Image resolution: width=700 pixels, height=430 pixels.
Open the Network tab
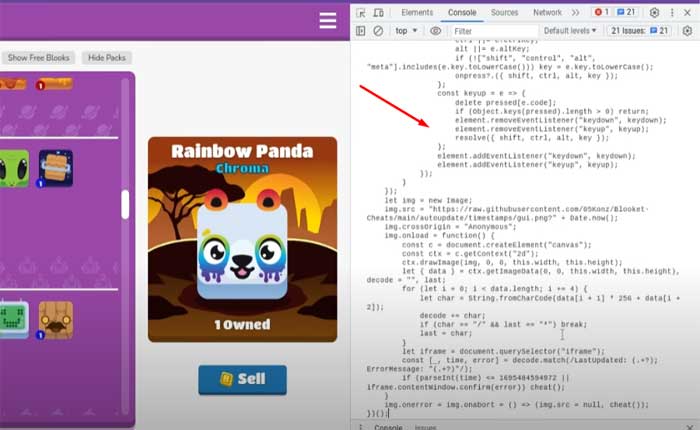(547, 13)
